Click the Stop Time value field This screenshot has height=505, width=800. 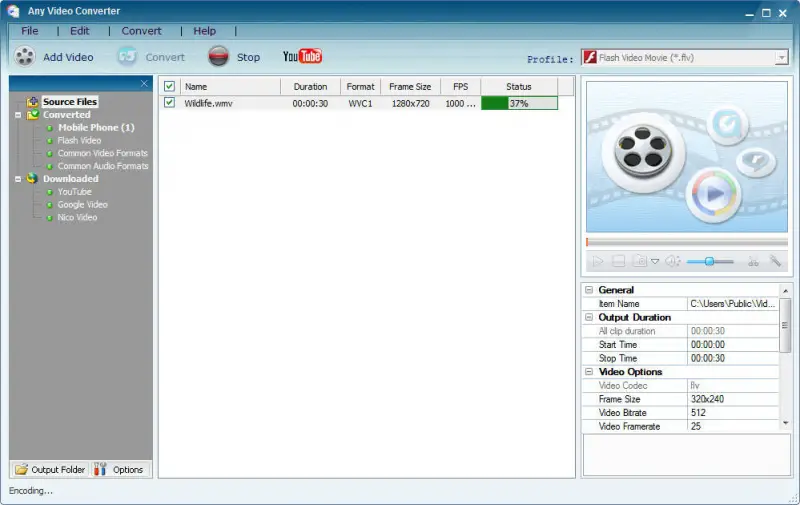733,358
